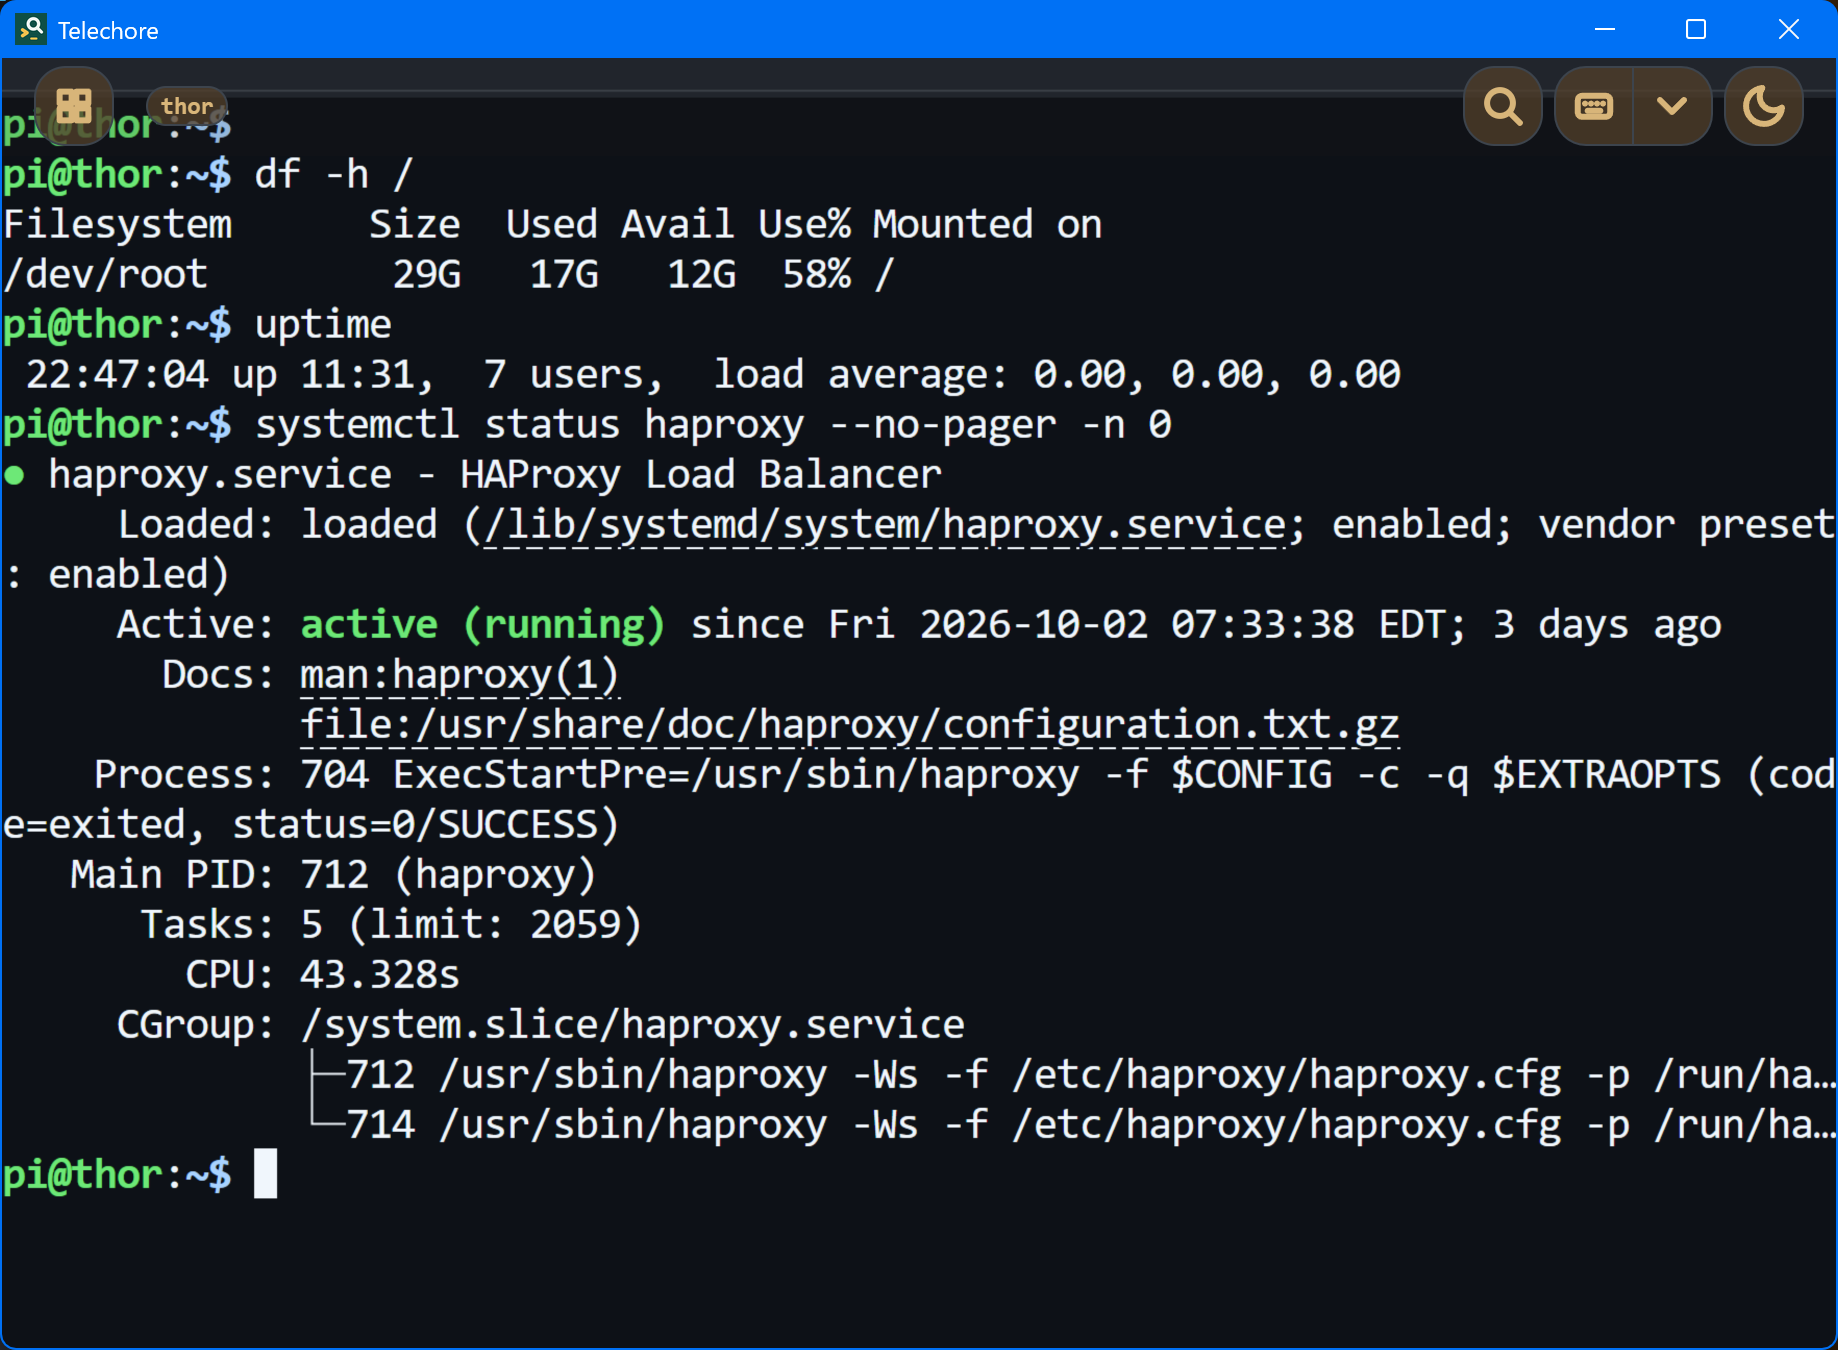Maximize the Telechore window
Viewport: 1838px width, 1350px height.
click(1696, 29)
